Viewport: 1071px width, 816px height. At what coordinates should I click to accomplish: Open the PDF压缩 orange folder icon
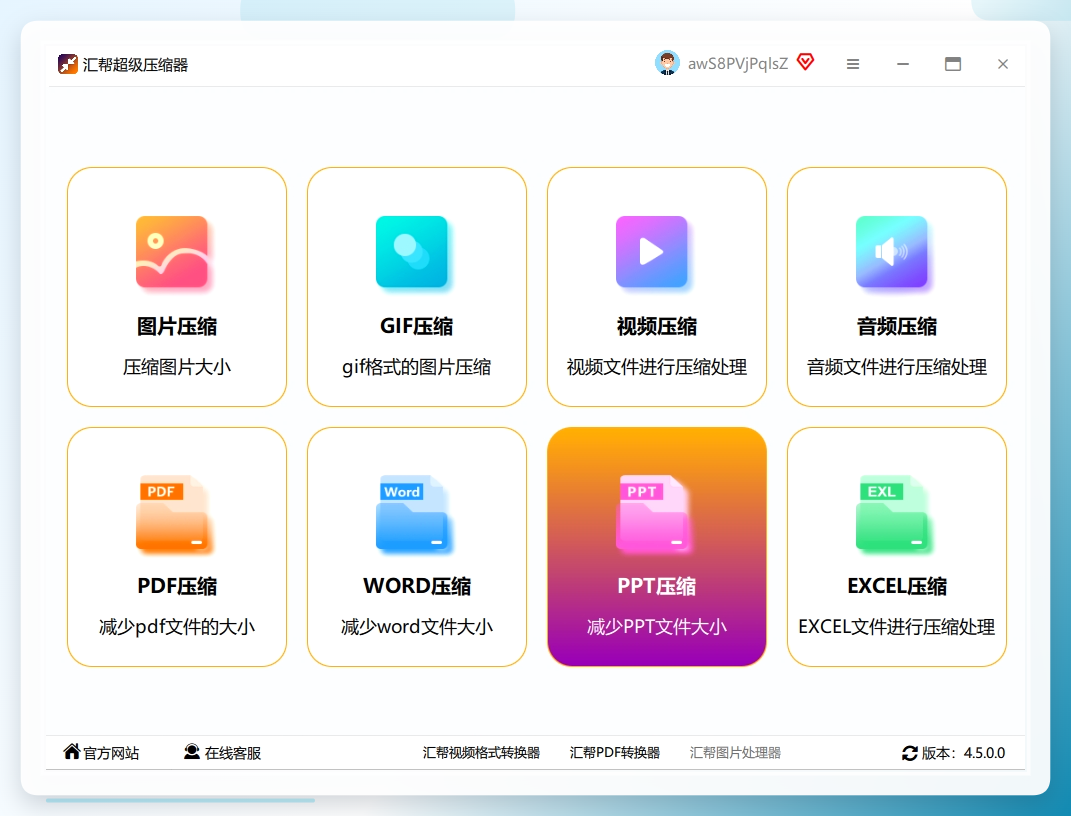pos(173,513)
